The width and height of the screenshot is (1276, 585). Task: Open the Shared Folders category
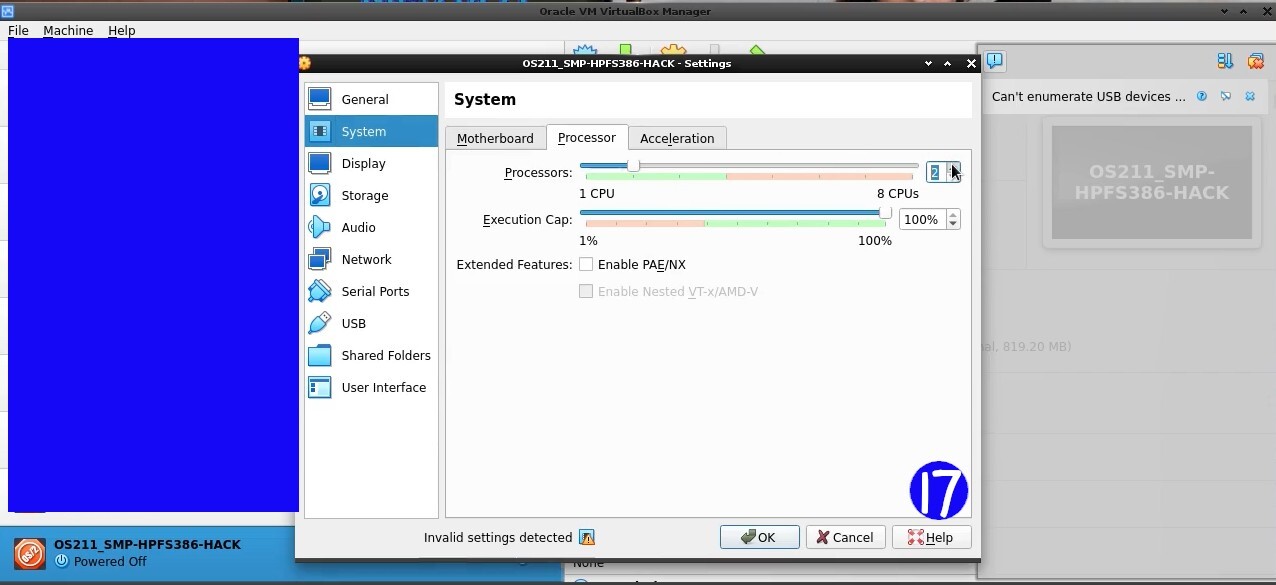pos(371,355)
